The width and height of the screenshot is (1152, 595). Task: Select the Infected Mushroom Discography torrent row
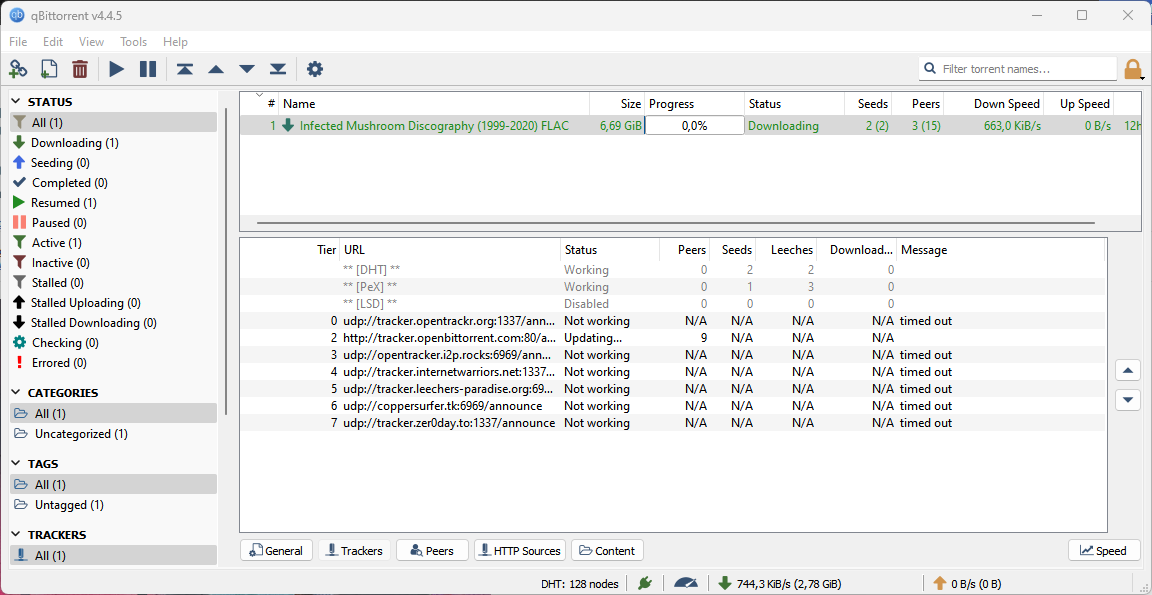click(691, 126)
